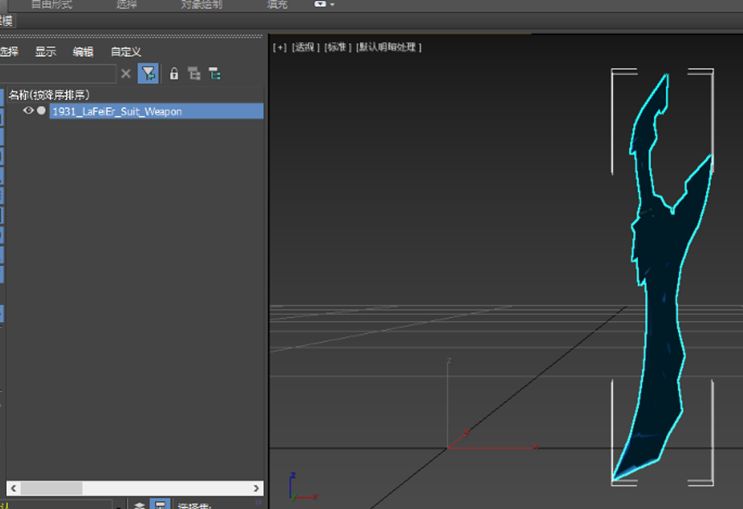Click the ribbon display options icon

[324, 4]
